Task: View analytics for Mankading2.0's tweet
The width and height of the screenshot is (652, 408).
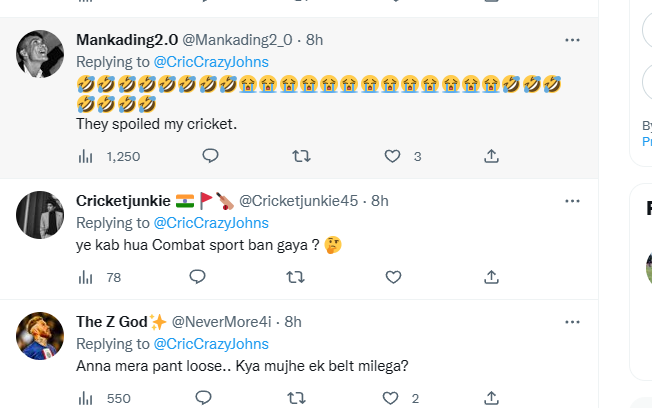Action: coord(86,156)
